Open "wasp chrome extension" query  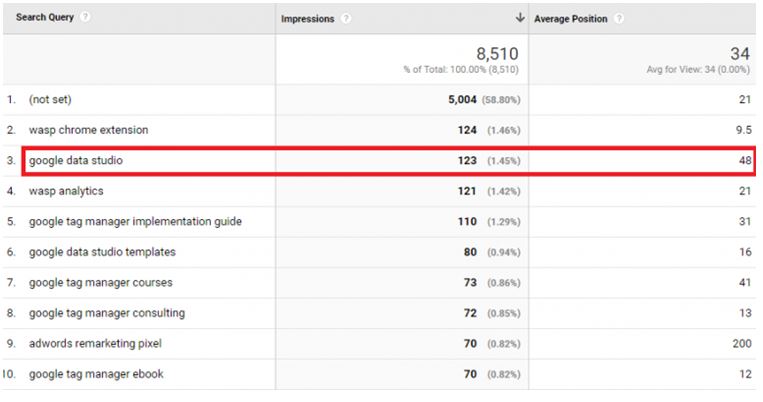pyautogui.click(x=89, y=130)
